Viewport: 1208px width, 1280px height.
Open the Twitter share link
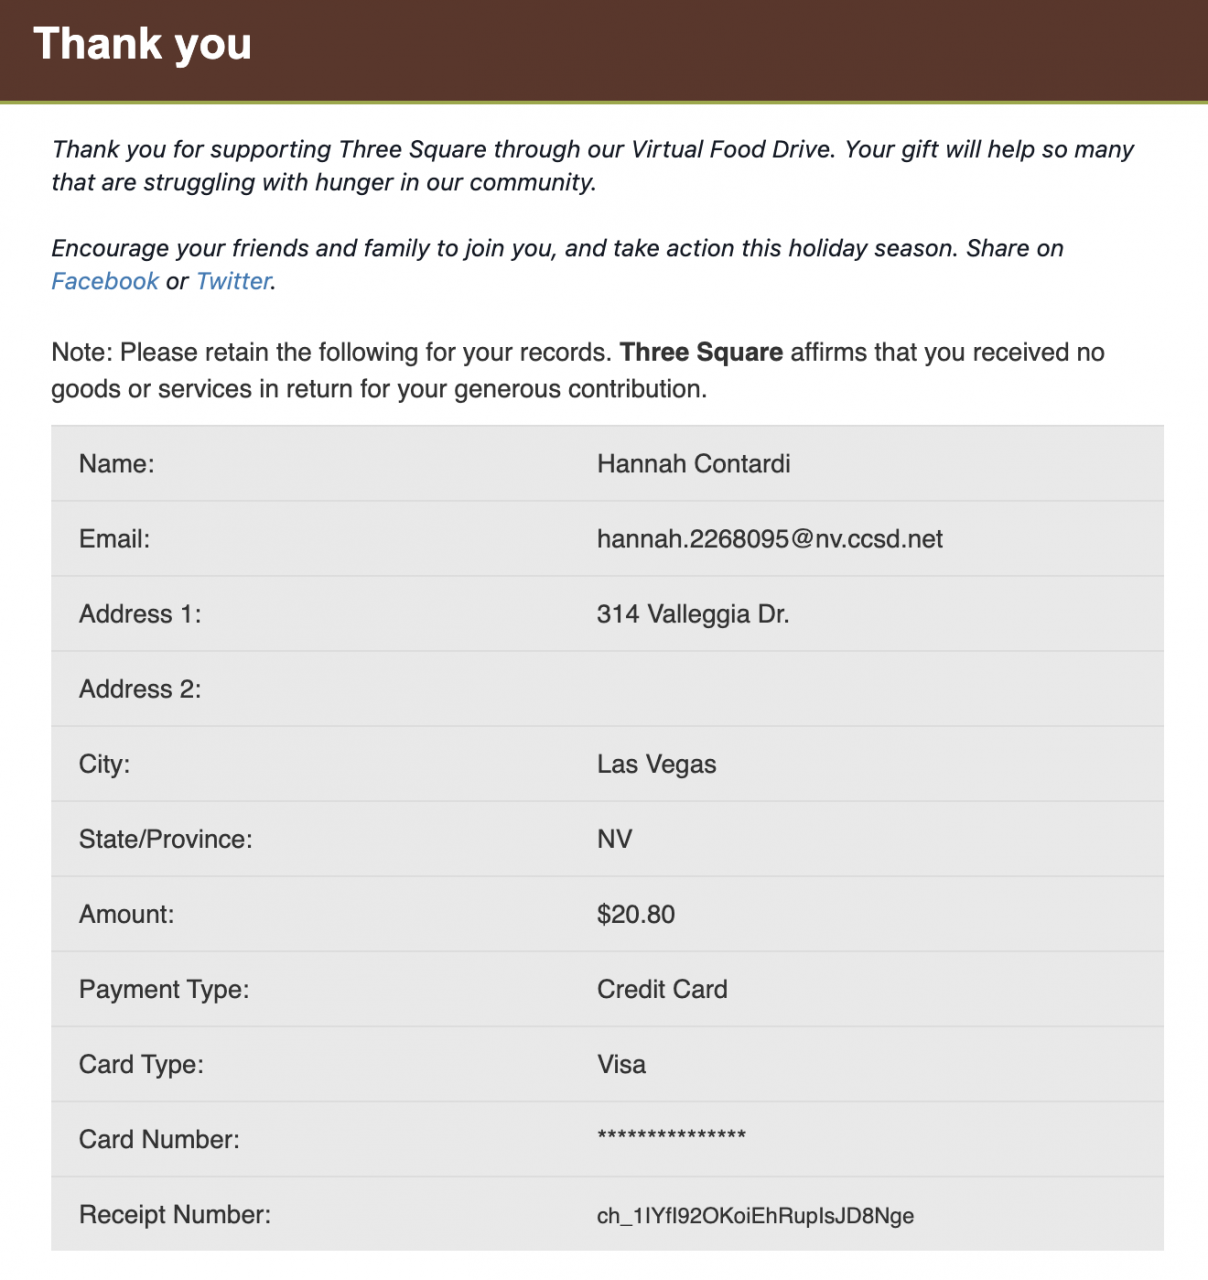(233, 281)
